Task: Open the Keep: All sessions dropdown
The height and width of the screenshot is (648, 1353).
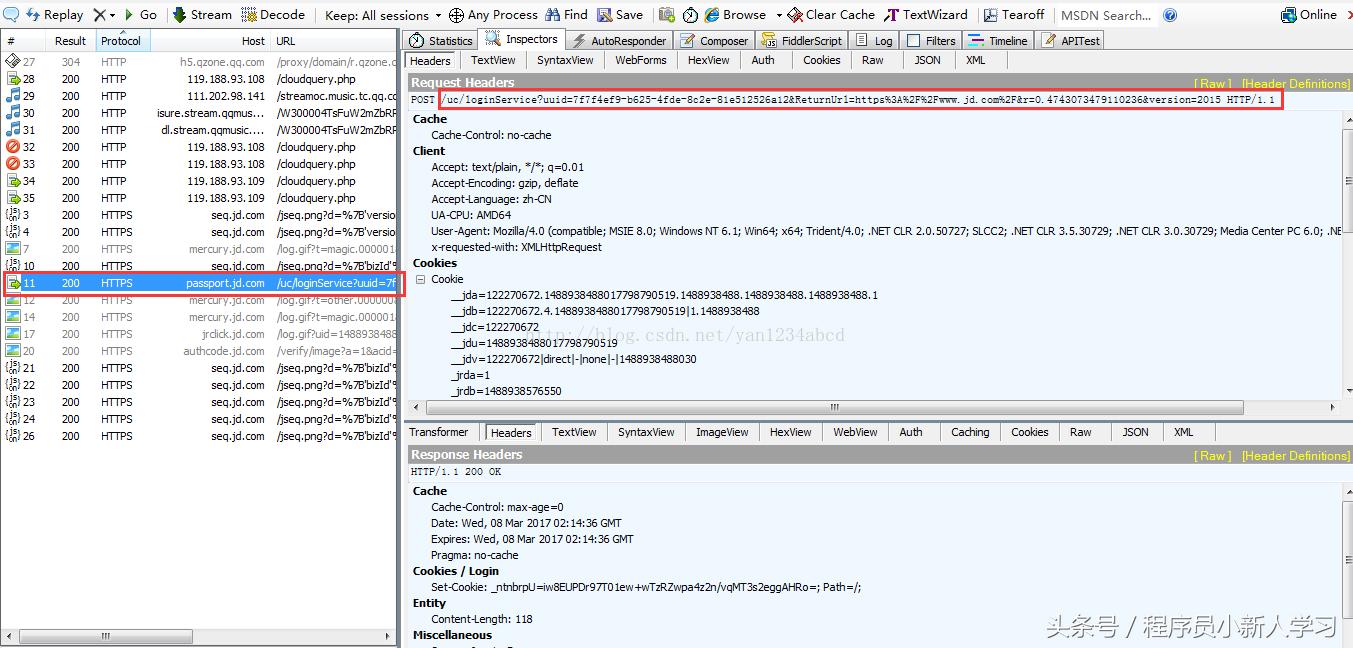Action: 380,14
